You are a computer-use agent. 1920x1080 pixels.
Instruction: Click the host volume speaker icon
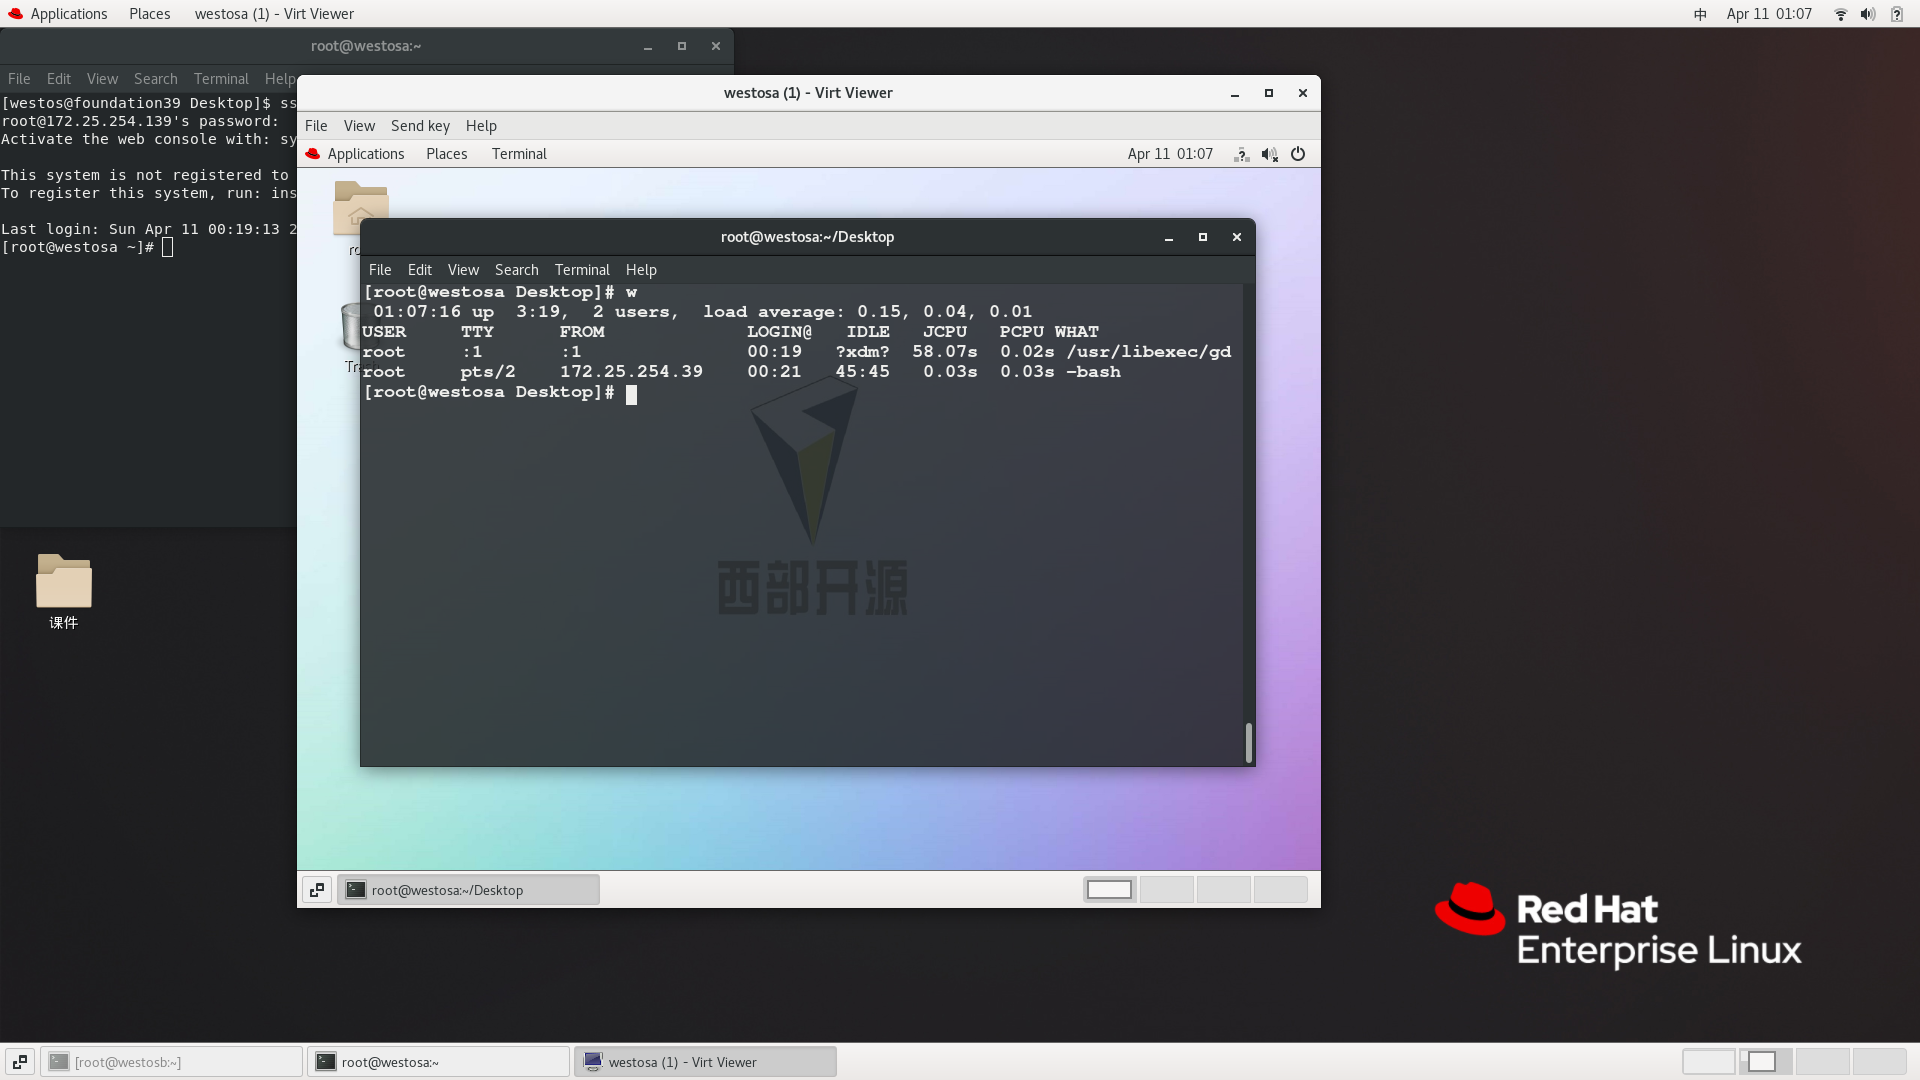[1867, 14]
